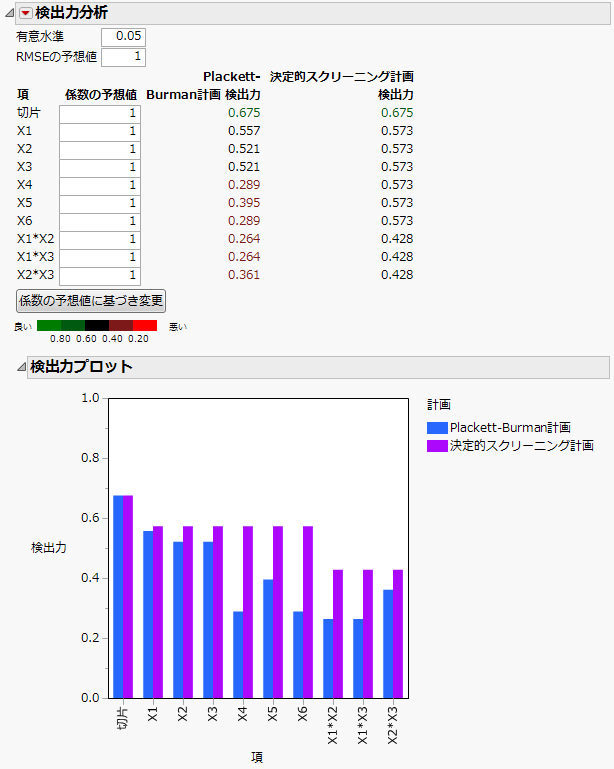Viewport: 614px width, 769px height.
Task: Open the red triangle menu for 検出力分析
Action: pyautogui.click(x=26, y=13)
